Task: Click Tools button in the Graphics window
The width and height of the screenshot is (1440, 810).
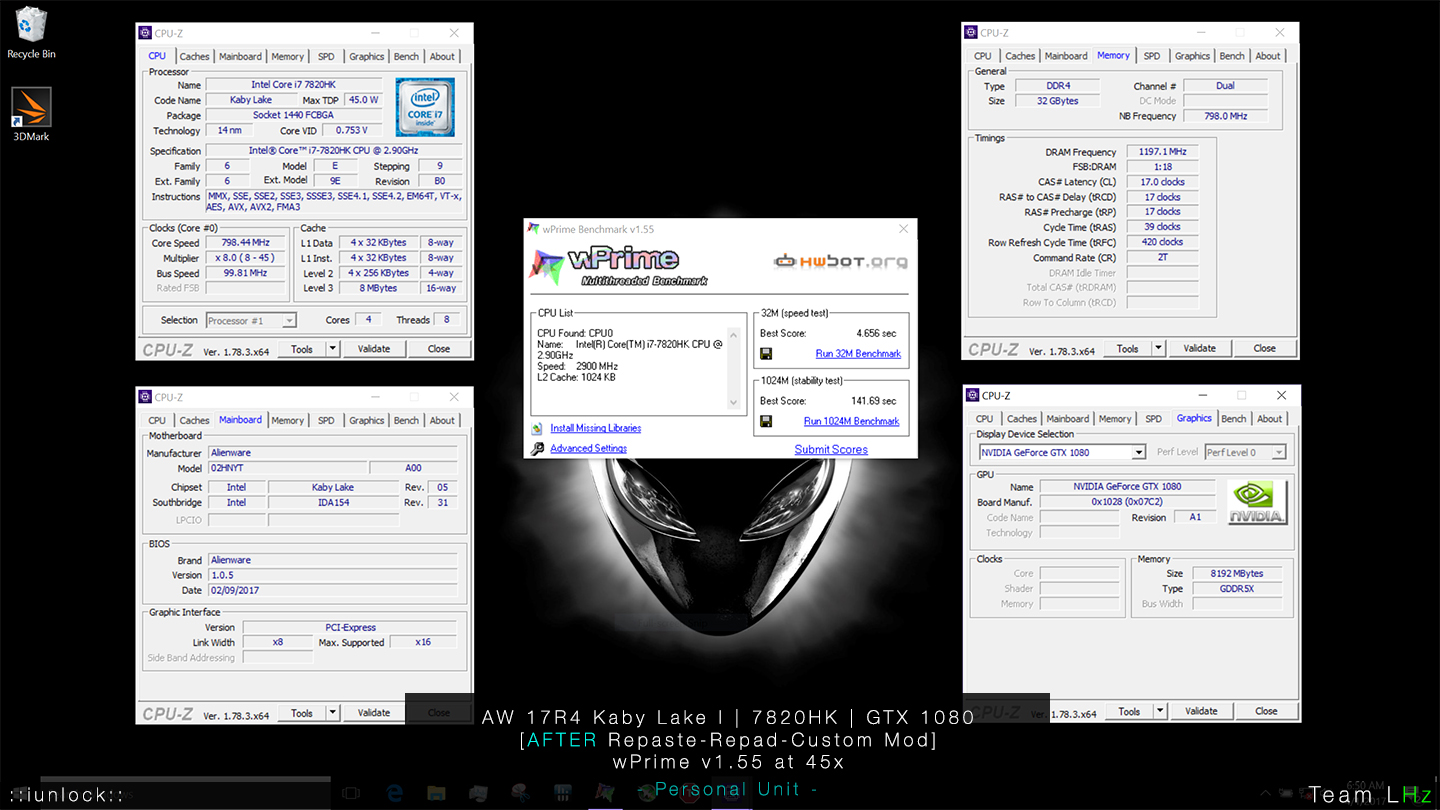Action: pos(1129,711)
